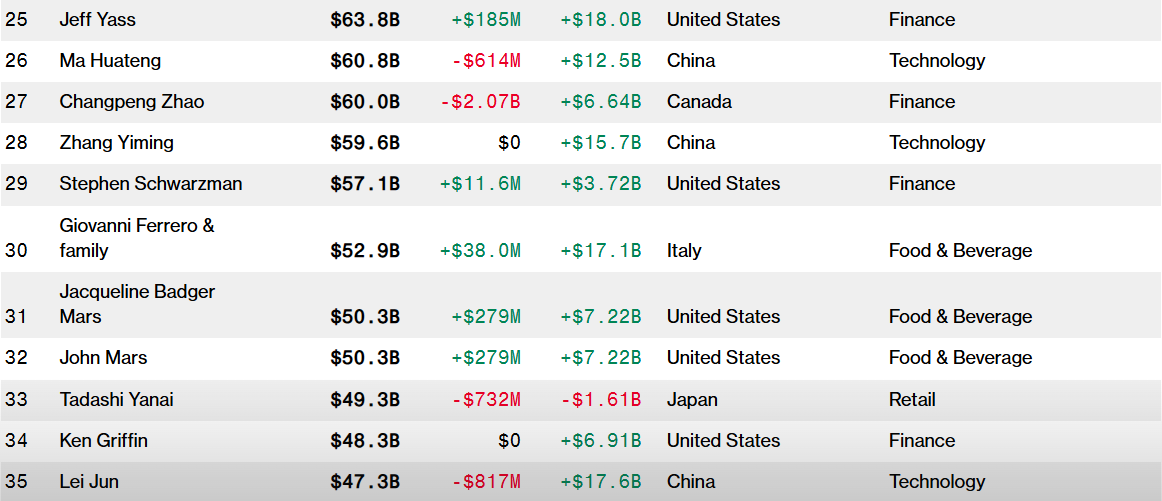This screenshot has height=501, width=1162.
Task: Click Japan in Tadashi Yanai row
Action: click(692, 400)
